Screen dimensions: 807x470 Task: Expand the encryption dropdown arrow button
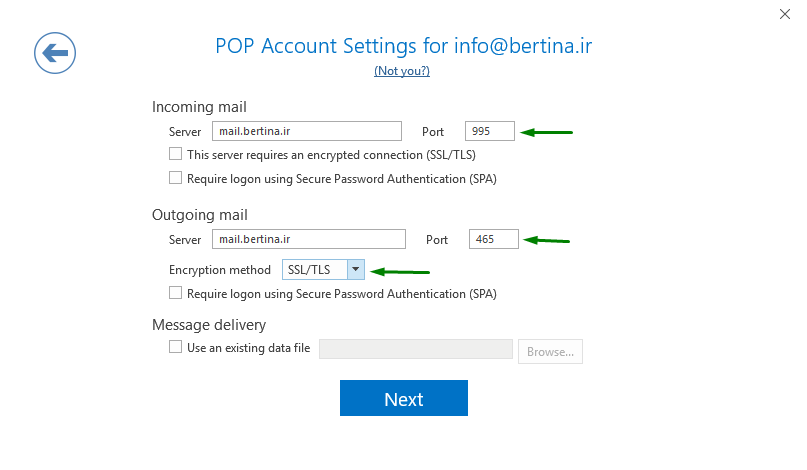click(356, 270)
